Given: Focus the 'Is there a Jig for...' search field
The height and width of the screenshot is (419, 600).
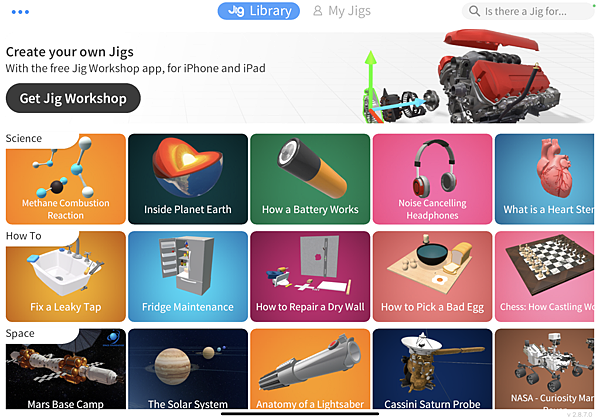Looking at the screenshot, I should [x=528, y=11].
